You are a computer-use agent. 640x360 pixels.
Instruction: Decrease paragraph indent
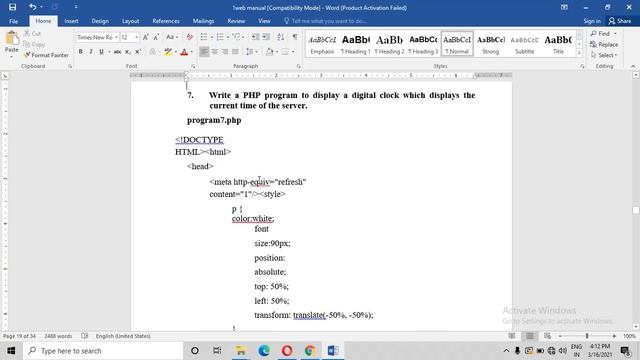pos(255,37)
